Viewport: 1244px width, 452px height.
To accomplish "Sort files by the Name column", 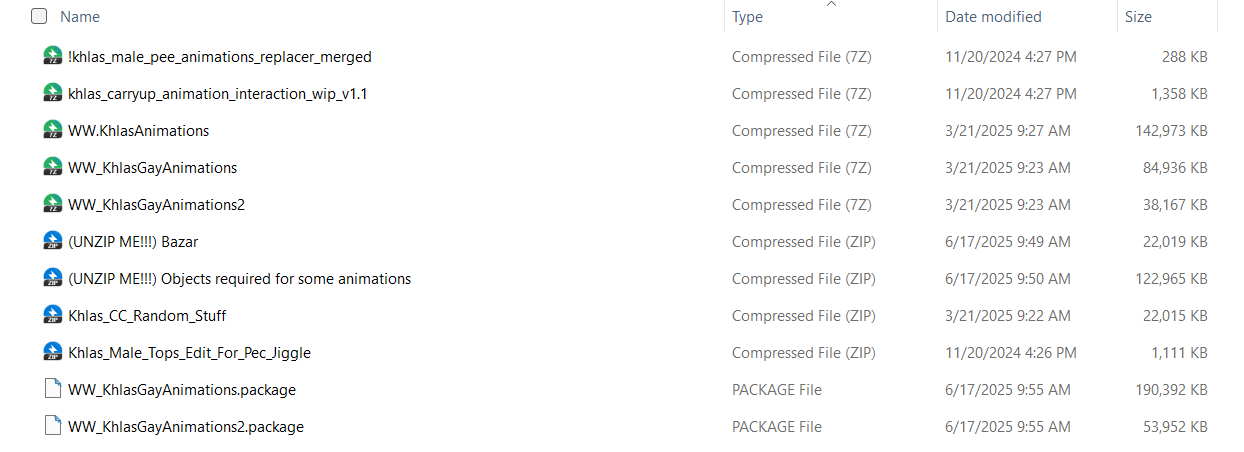I will [x=80, y=17].
